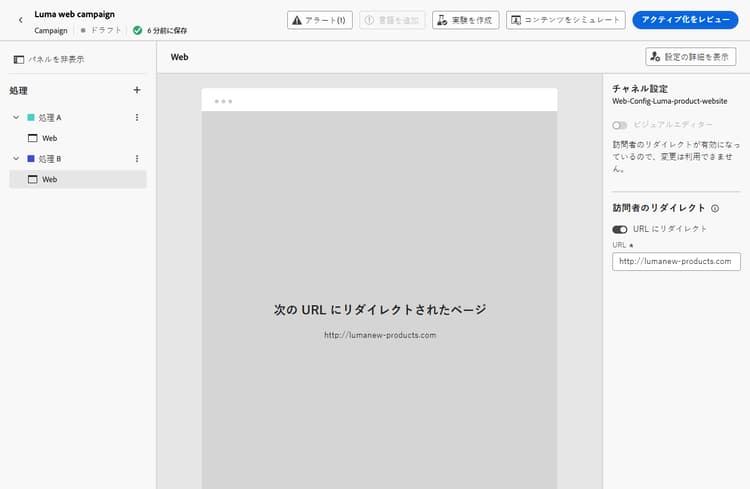Click the 処理 B label
750x489 pixels.
[x=50, y=158]
